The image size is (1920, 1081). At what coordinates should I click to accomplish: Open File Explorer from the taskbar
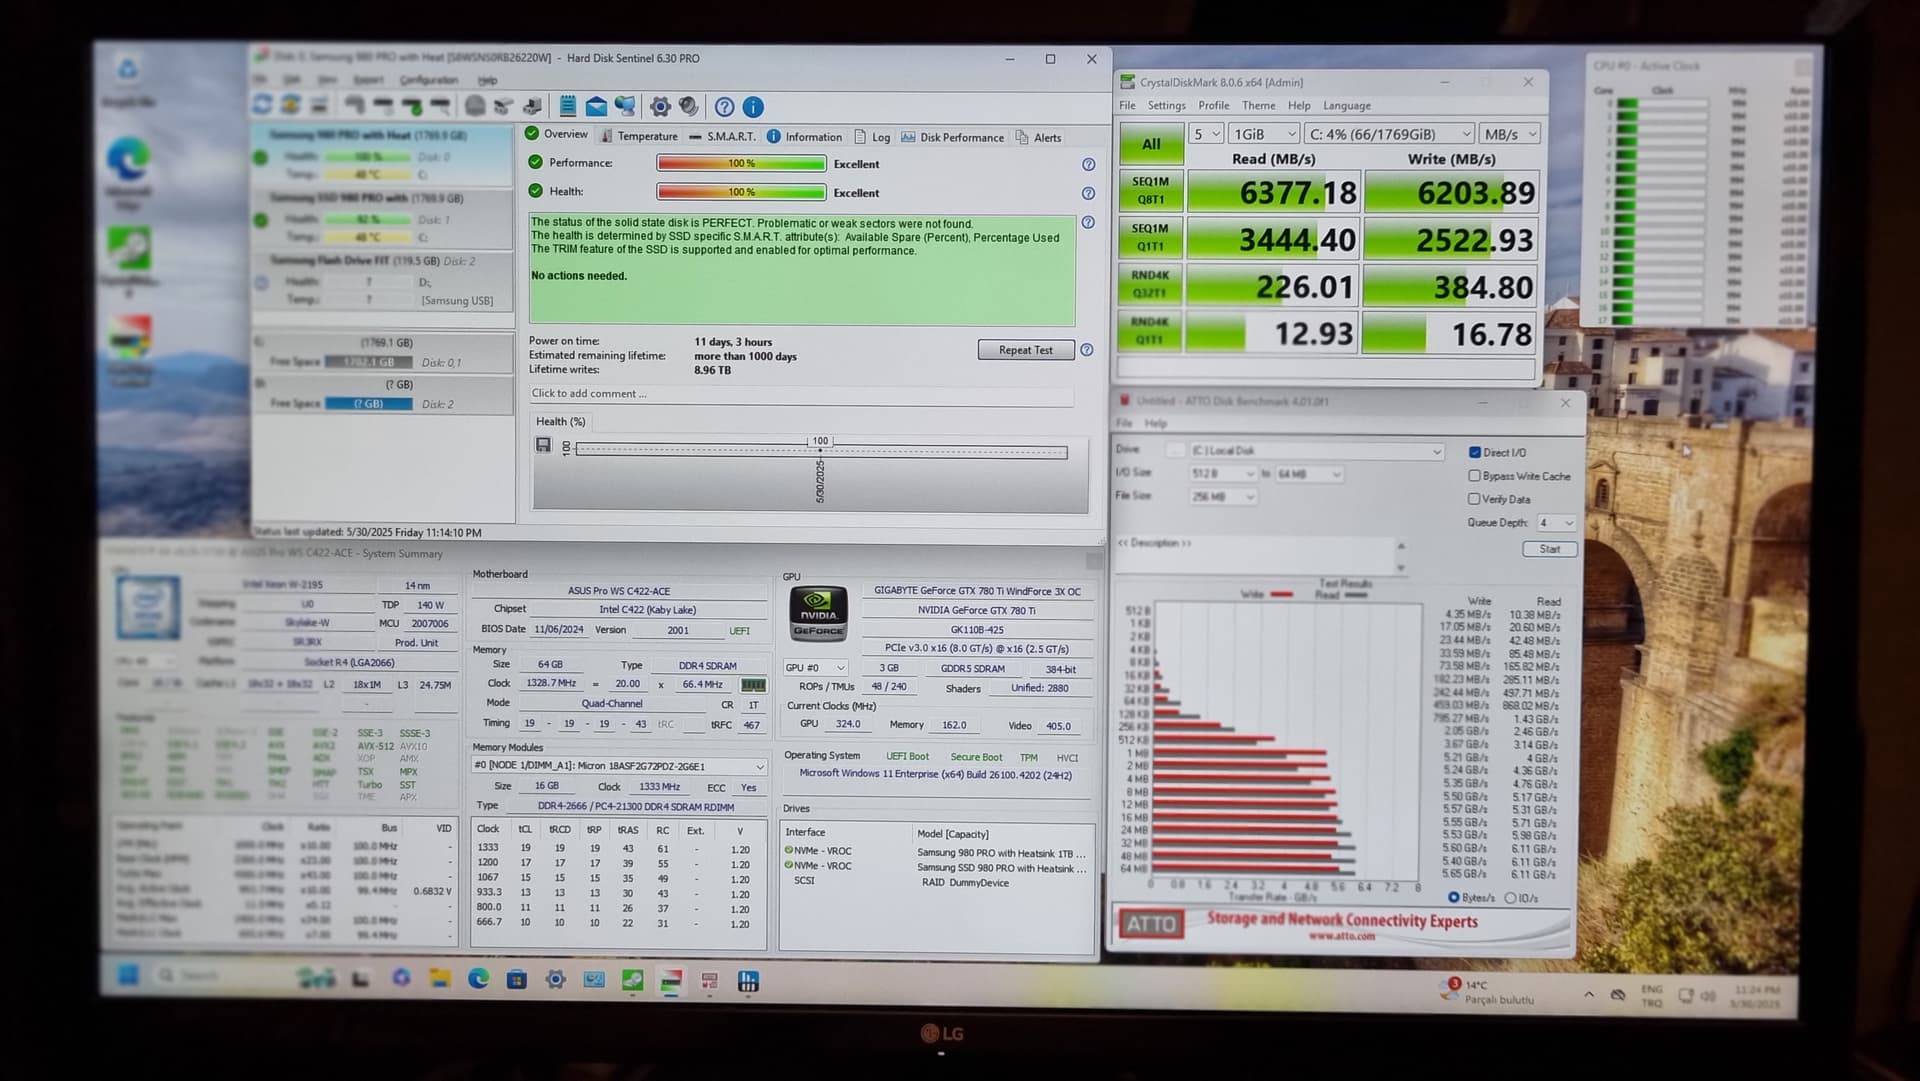441,979
